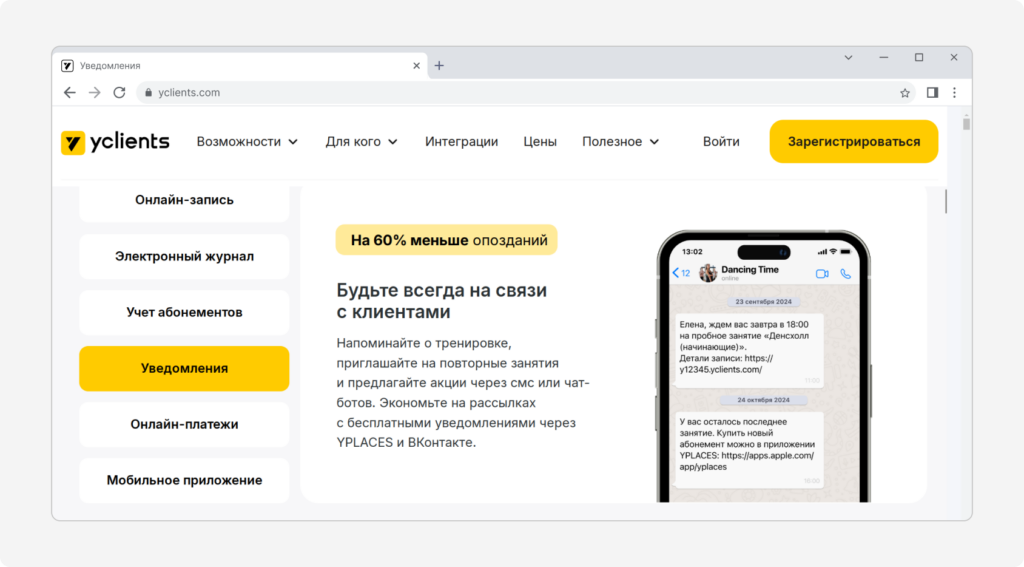Click the tab search chevron in the title bar

tap(848, 57)
